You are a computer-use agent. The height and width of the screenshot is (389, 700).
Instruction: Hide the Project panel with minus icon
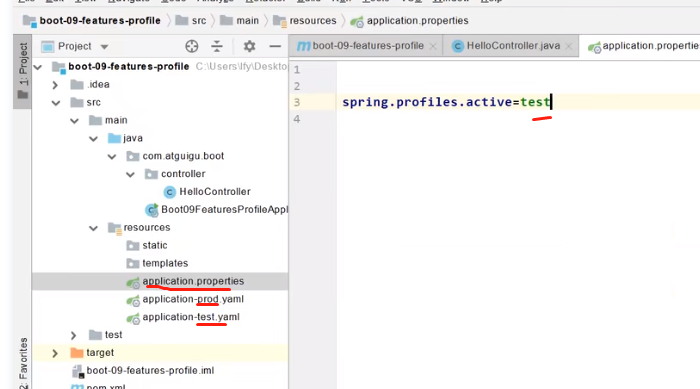coord(275,46)
